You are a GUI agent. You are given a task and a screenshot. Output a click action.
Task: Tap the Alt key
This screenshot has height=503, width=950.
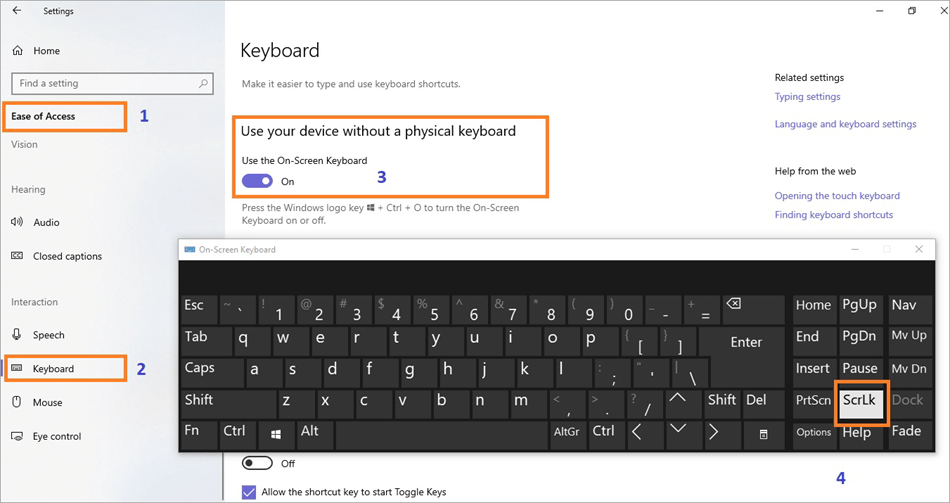click(x=314, y=434)
